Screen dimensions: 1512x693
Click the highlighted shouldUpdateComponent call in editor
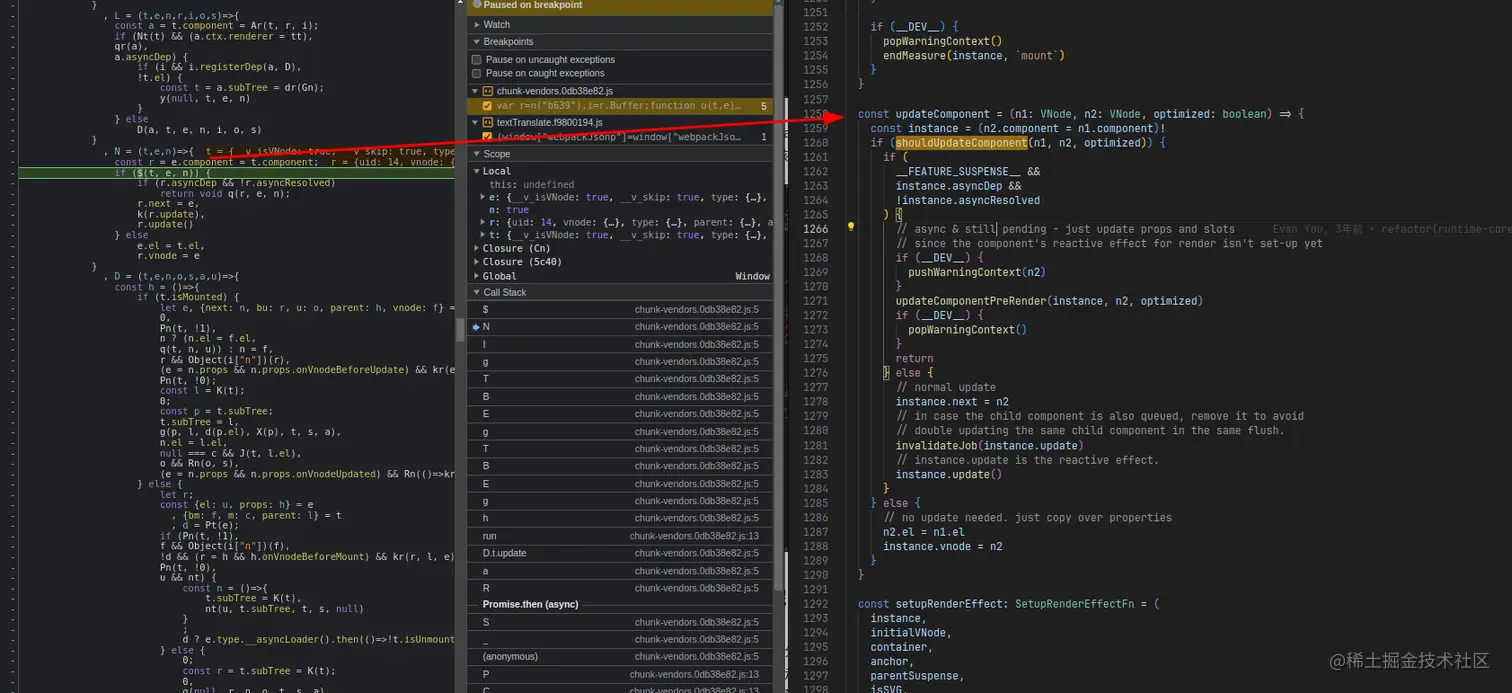[x=961, y=143]
